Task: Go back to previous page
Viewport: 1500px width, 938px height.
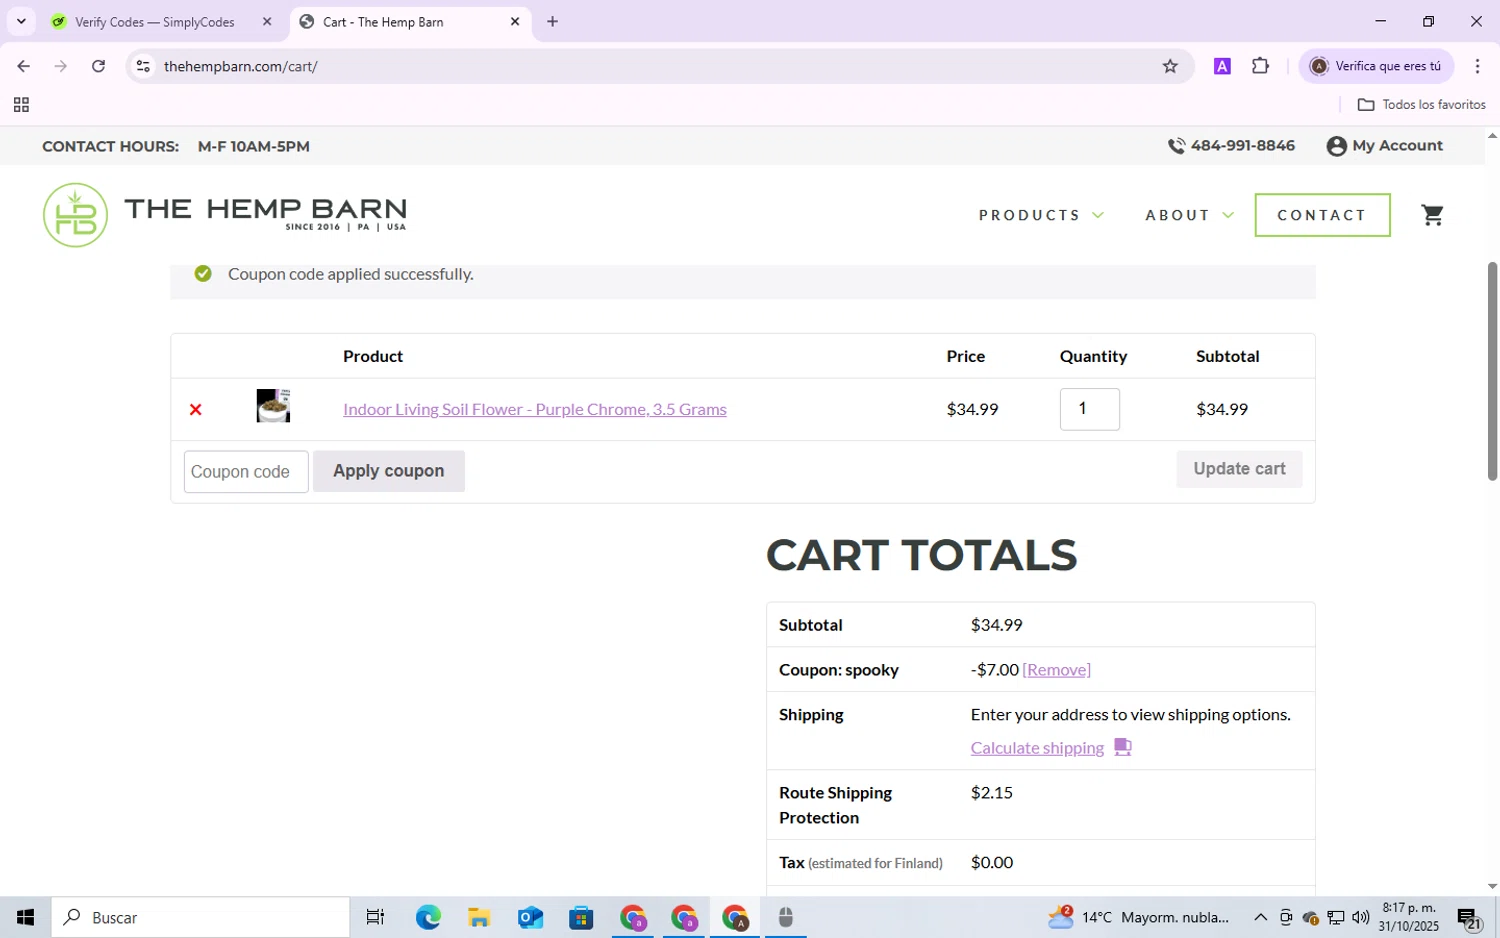Action: 23,66
